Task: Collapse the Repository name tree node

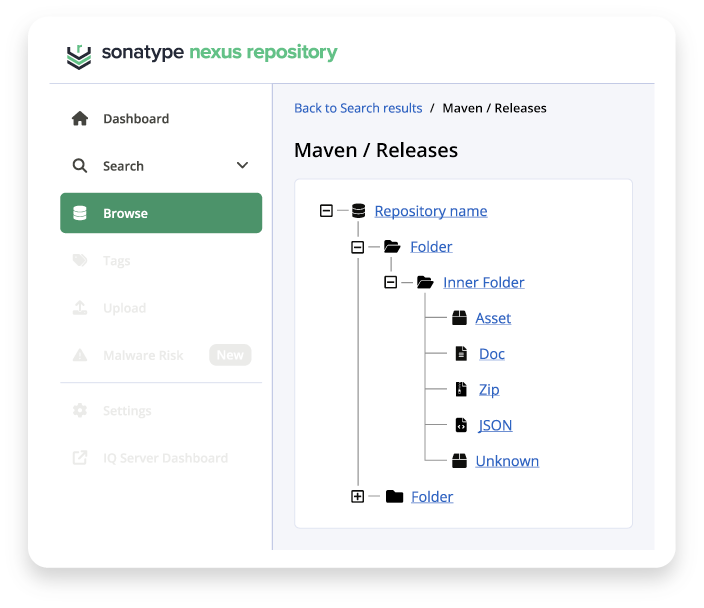Action: click(x=325, y=211)
